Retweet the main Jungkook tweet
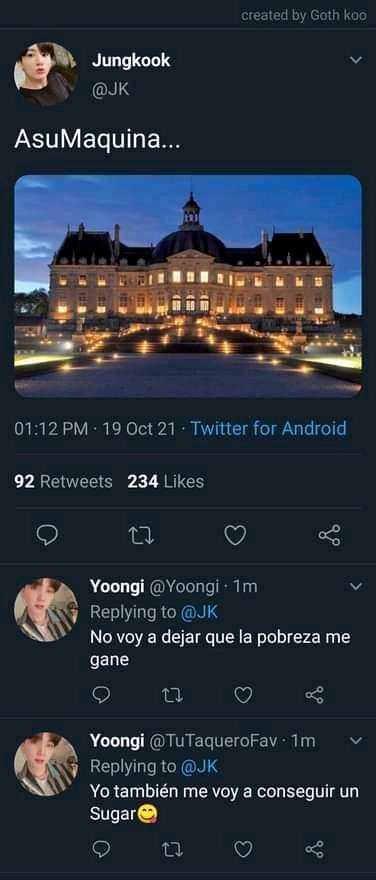The width and height of the screenshot is (376, 880). pyautogui.click(x=141, y=536)
